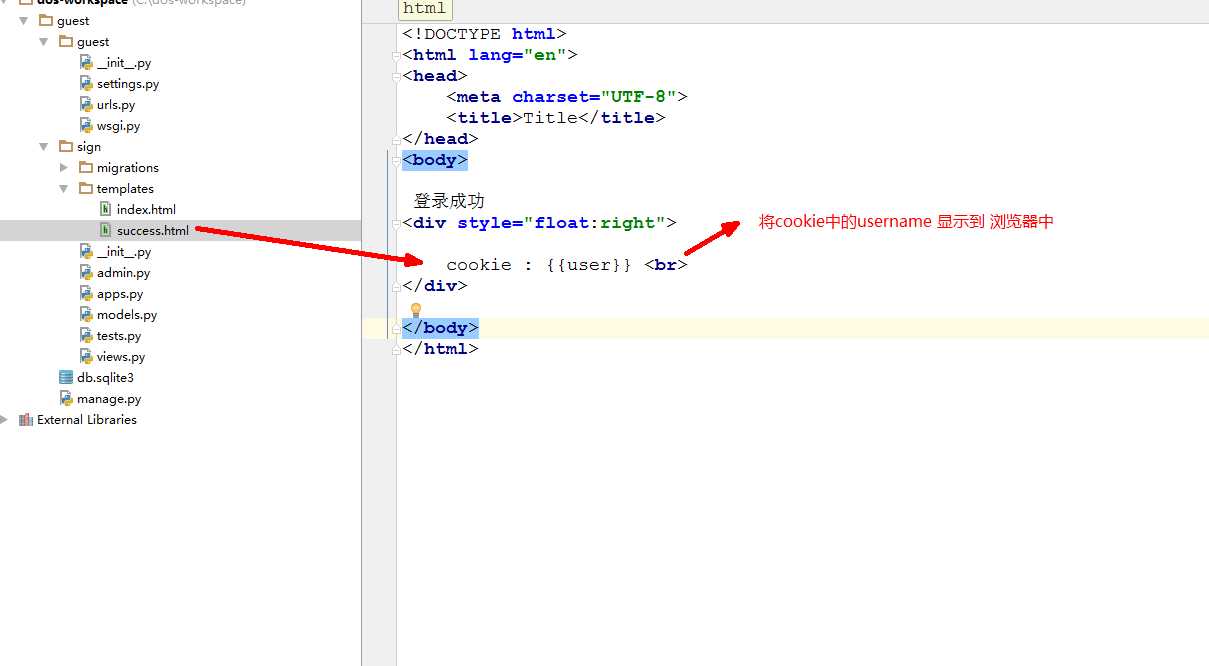This screenshot has width=1209, height=666.
Task: Click the sign folder icon
Action: 66,146
